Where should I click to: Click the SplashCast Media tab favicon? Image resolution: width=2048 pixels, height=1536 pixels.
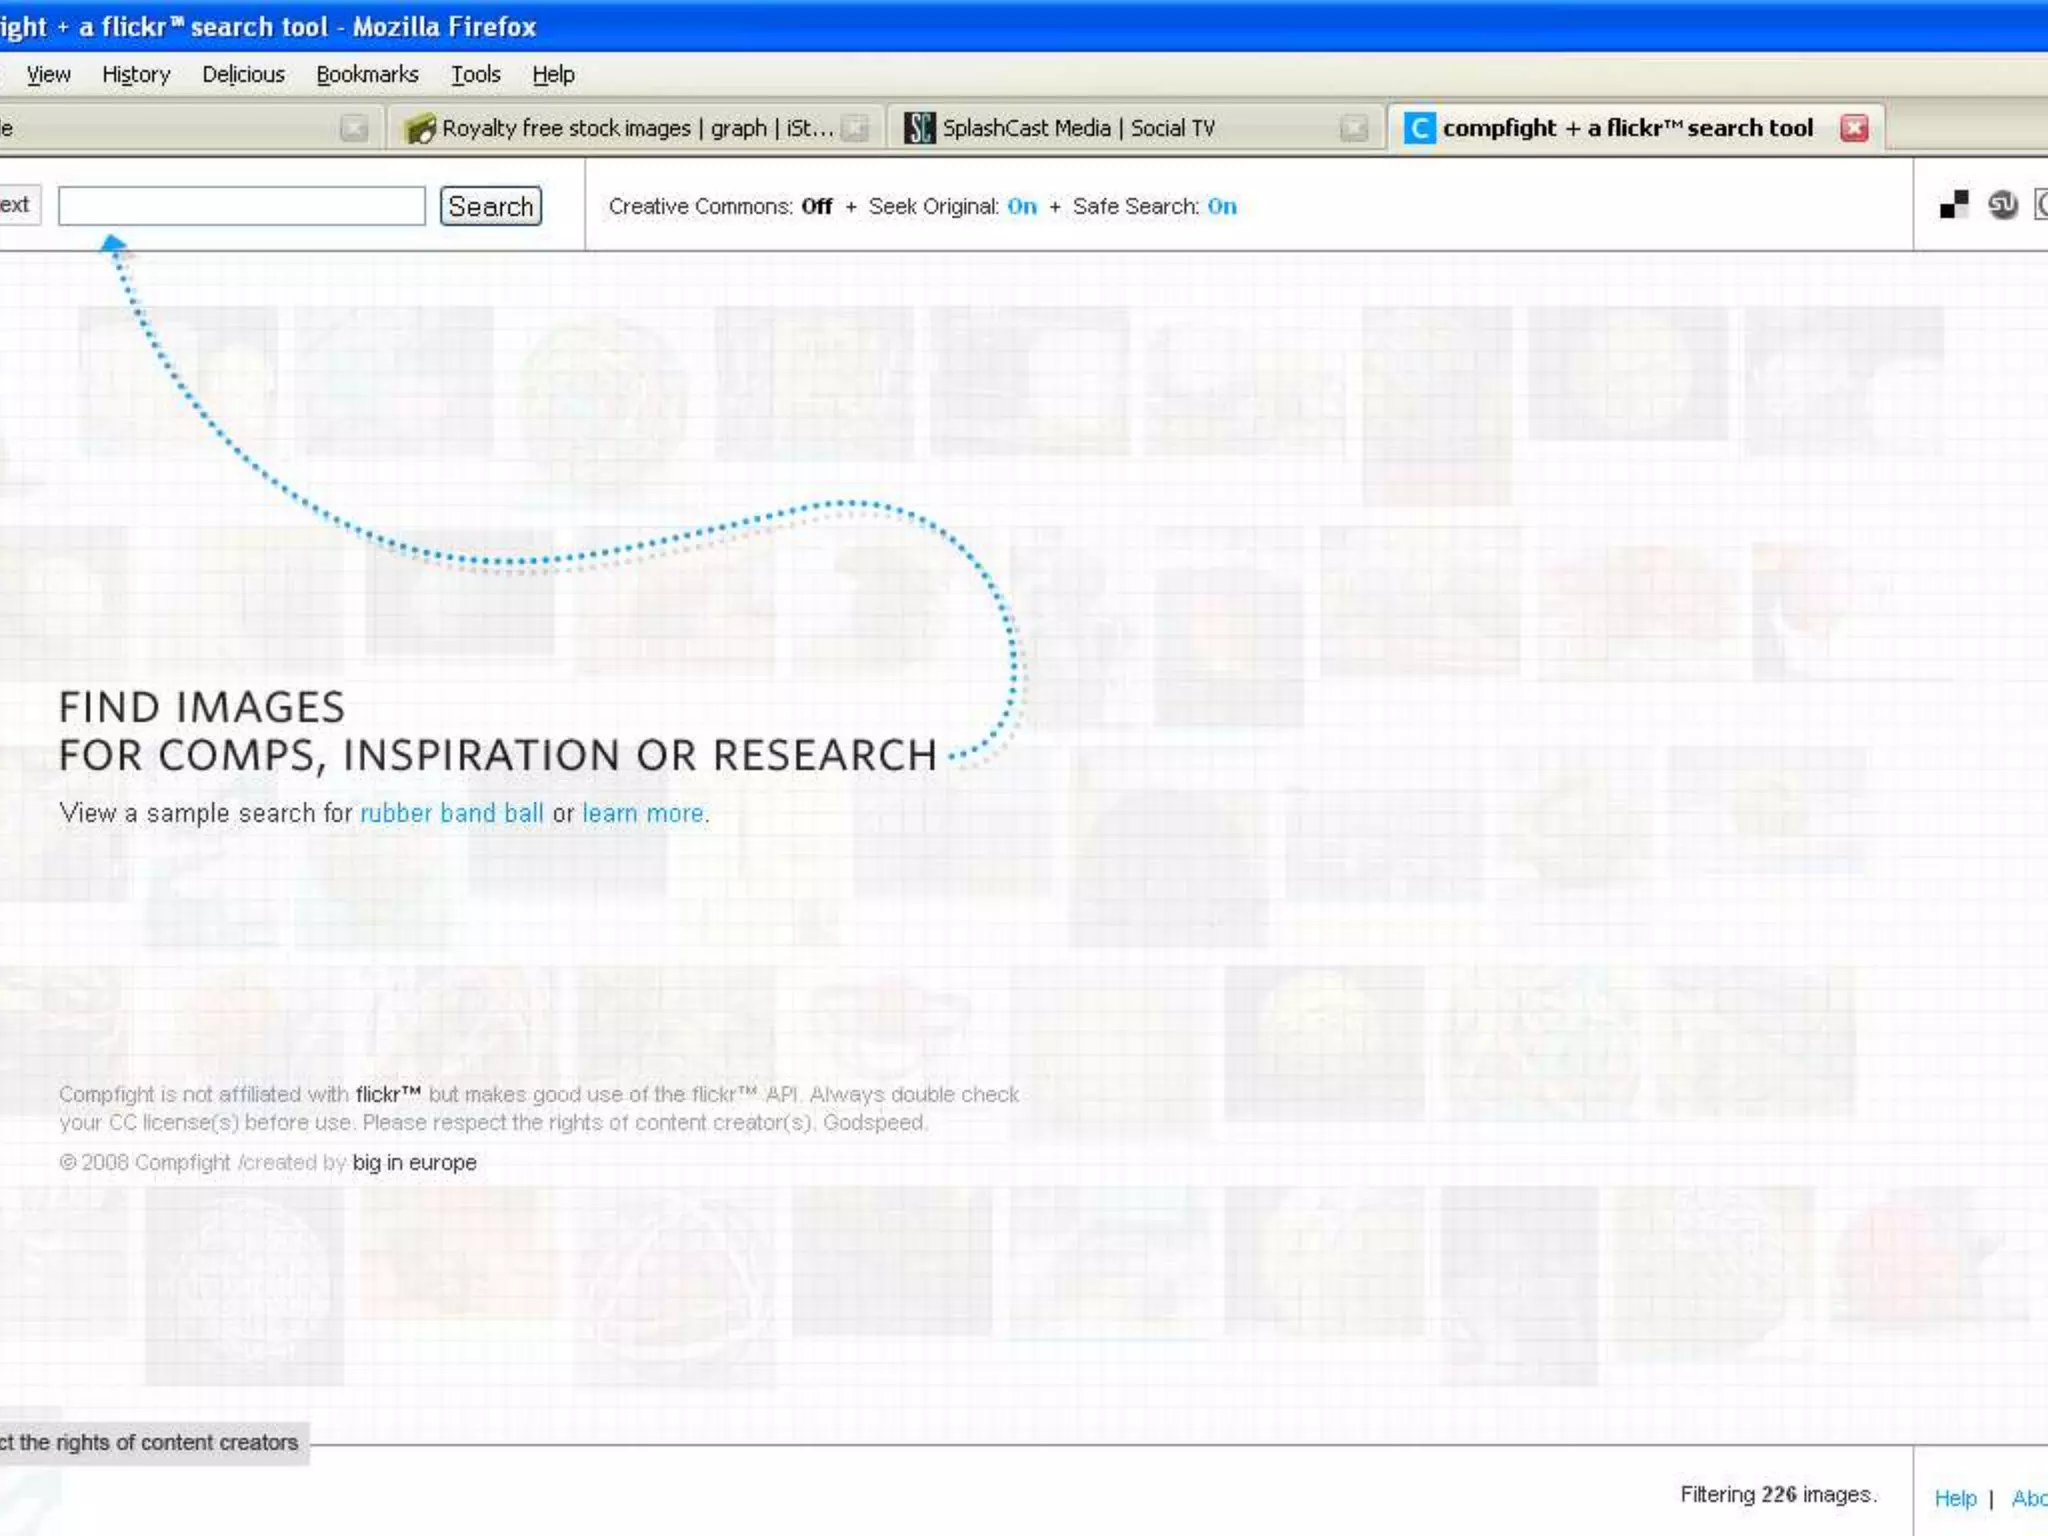point(919,128)
